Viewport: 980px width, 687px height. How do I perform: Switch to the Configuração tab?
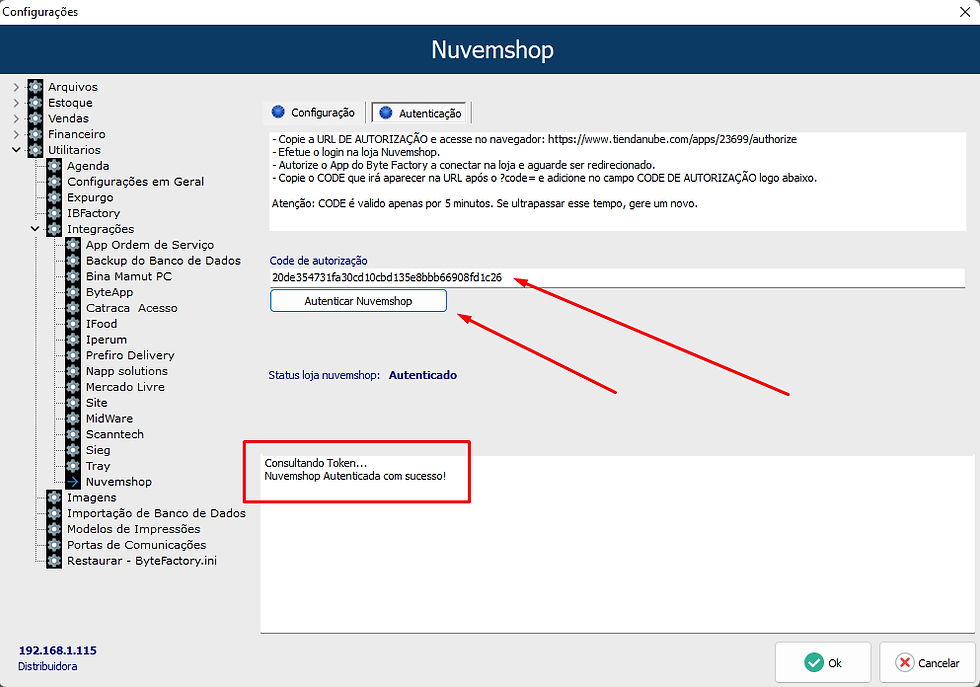click(313, 113)
